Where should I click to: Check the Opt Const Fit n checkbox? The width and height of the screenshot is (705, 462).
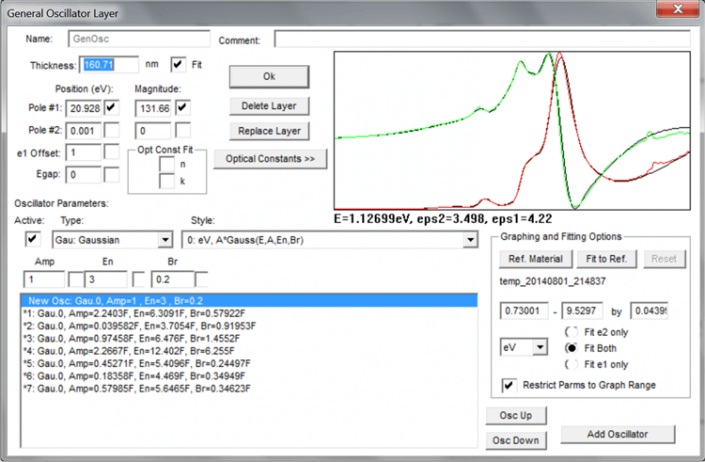tap(166, 164)
